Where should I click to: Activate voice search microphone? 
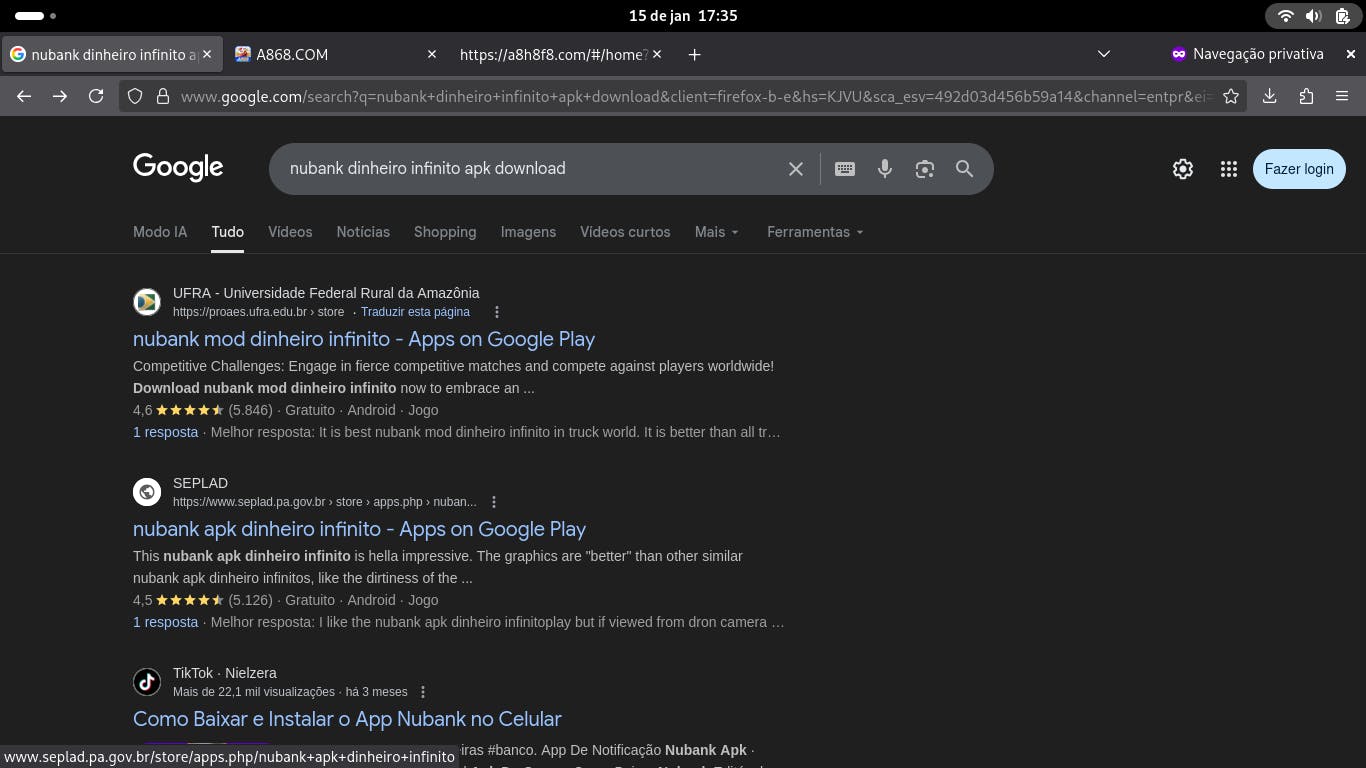click(x=884, y=169)
